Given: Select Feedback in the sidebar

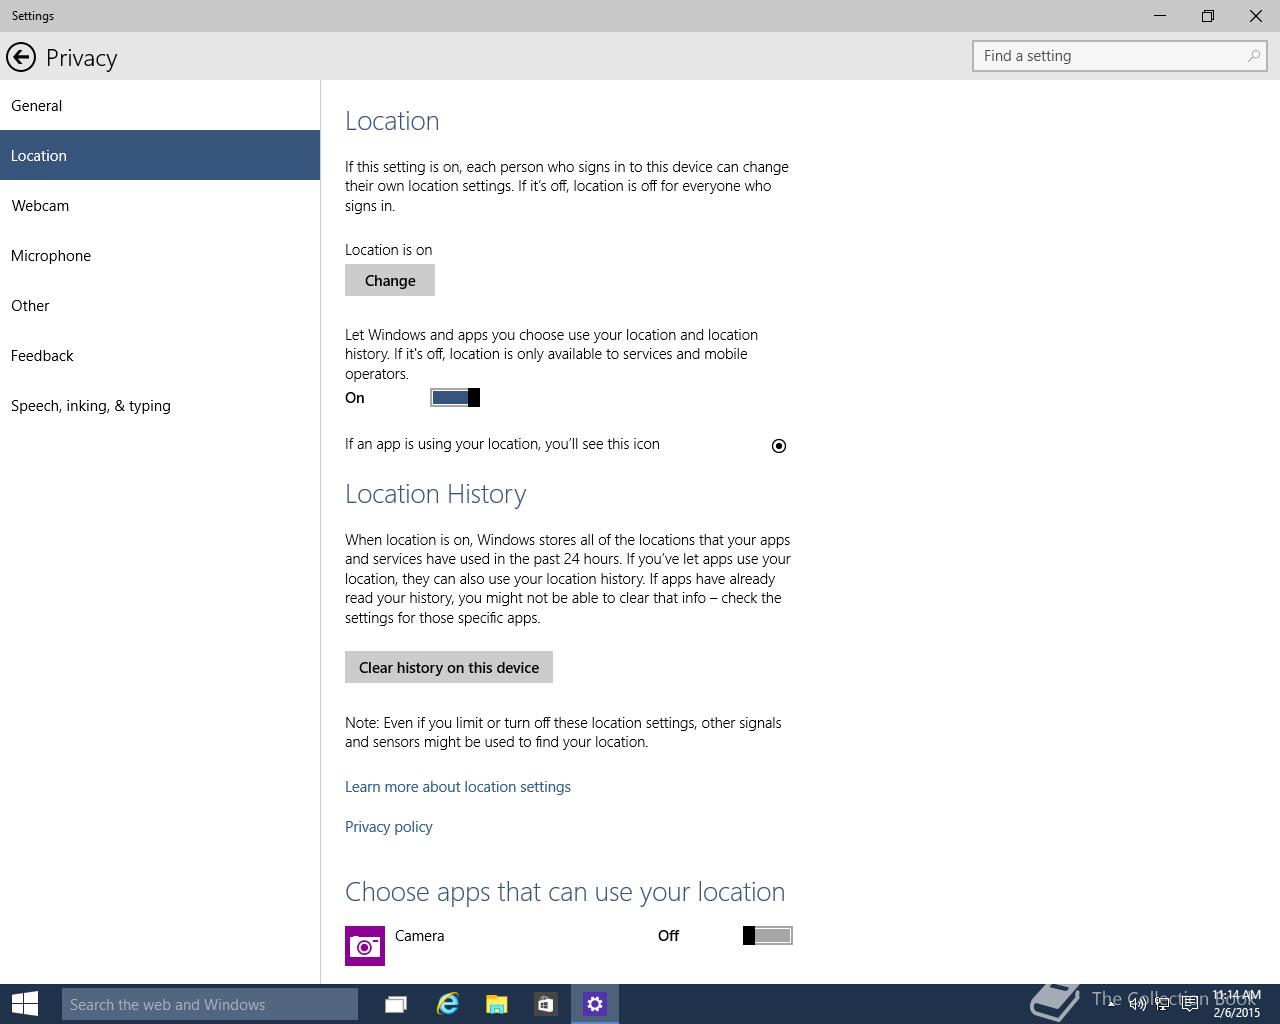Looking at the screenshot, I should tap(160, 355).
